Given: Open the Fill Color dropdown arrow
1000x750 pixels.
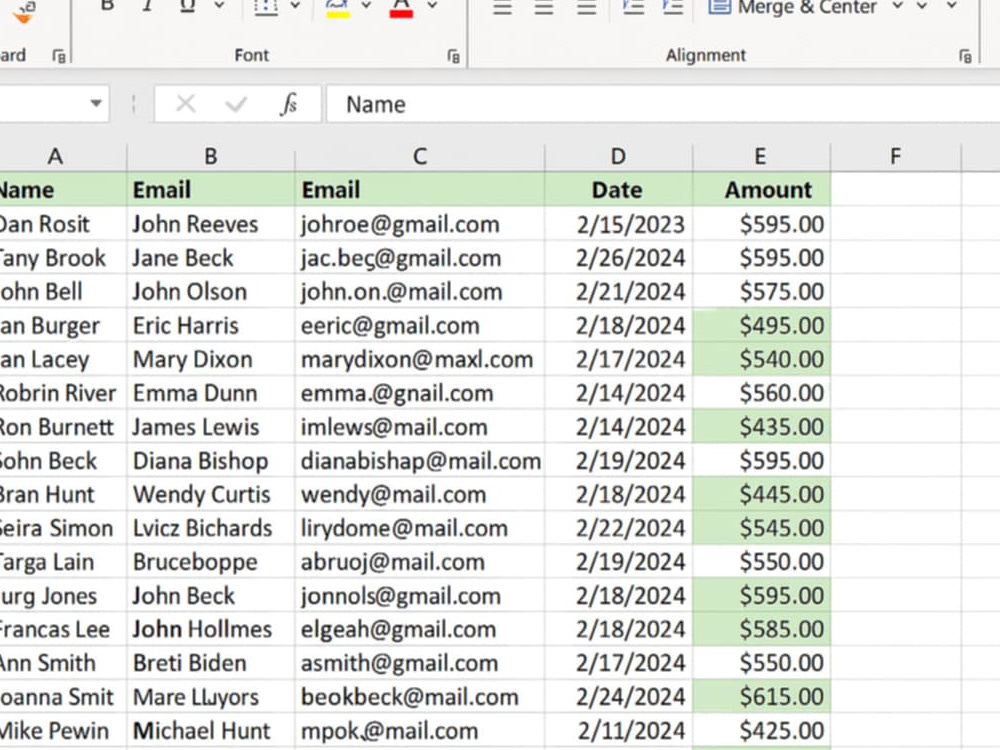Looking at the screenshot, I should (366, 6).
